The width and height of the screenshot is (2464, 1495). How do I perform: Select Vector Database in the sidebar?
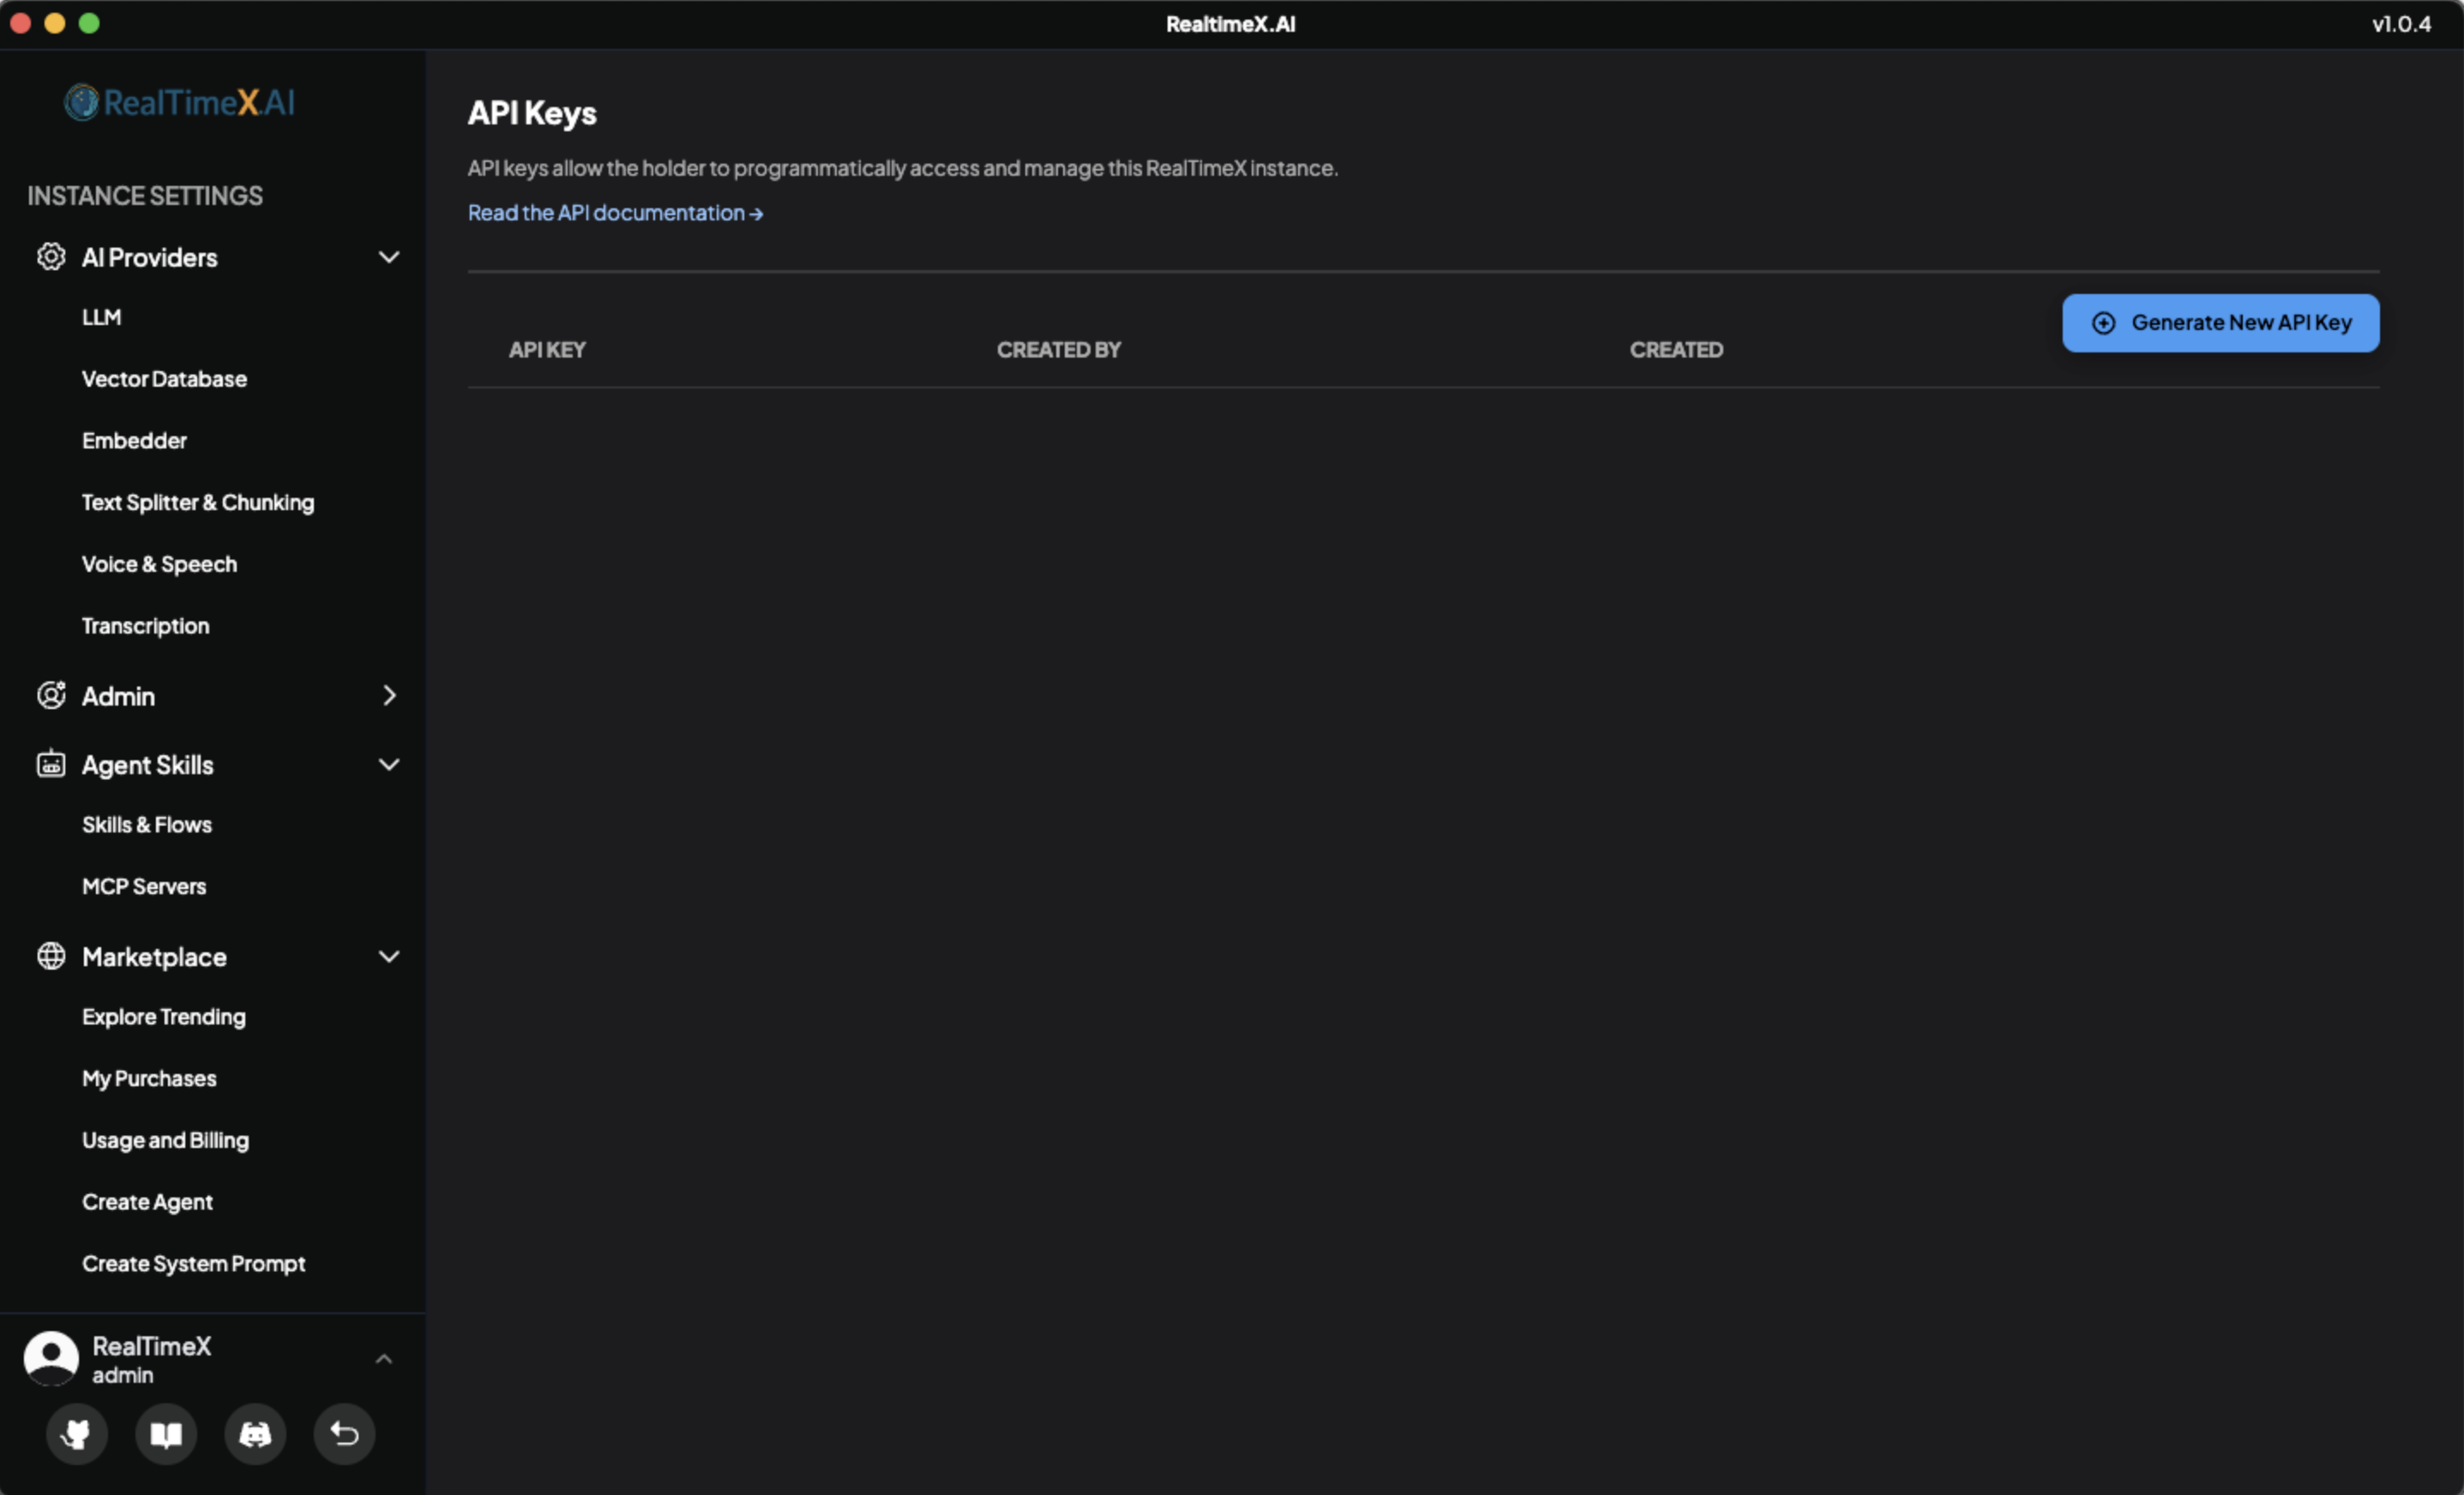click(164, 379)
